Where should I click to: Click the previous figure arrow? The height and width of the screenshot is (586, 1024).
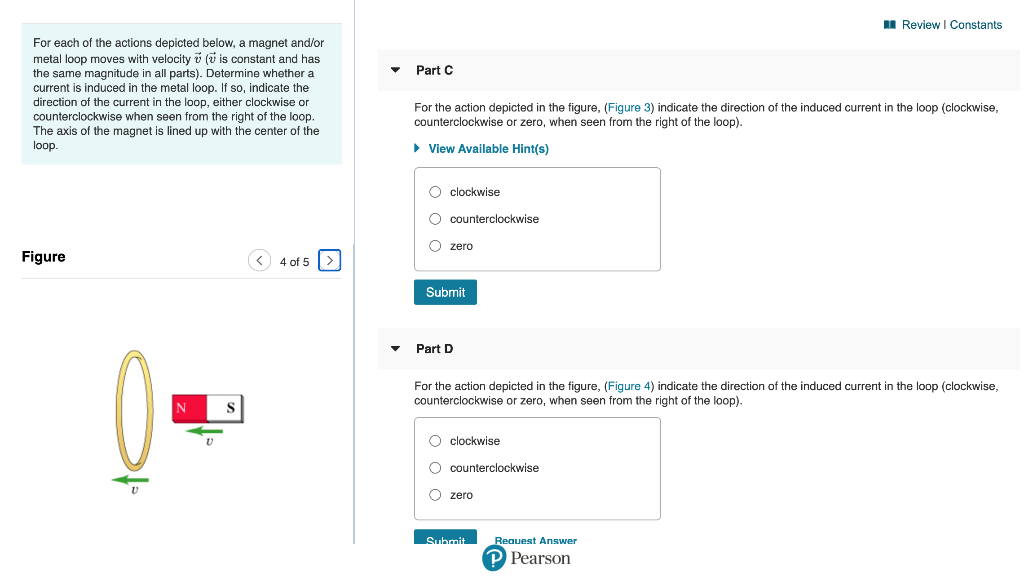[x=259, y=259]
